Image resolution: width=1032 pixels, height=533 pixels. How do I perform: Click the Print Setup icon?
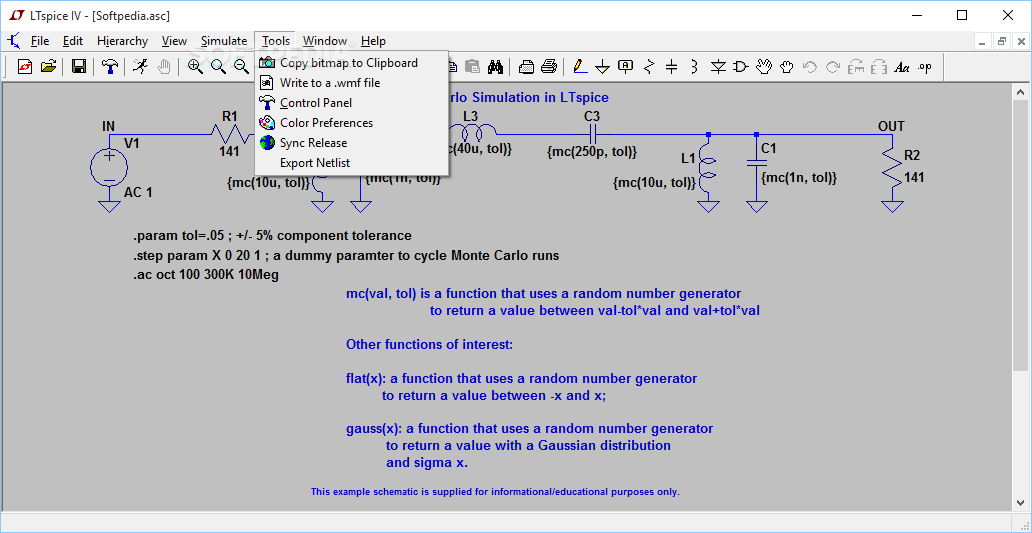click(x=527, y=66)
